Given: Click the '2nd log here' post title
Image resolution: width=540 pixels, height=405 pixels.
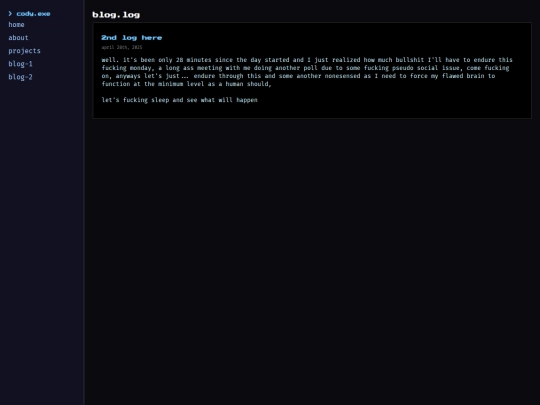Looking at the screenshot, I should [132, 38].
